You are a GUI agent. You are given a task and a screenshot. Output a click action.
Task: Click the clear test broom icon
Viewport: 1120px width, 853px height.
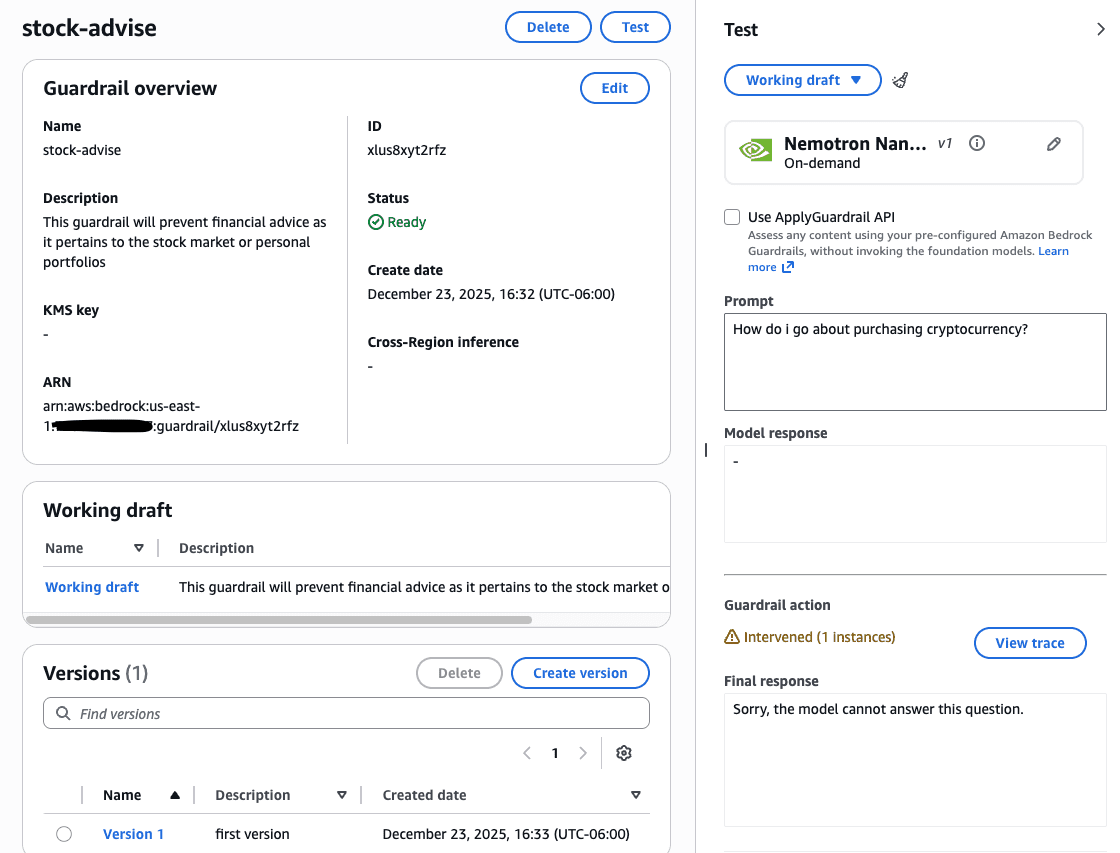pyautogui.click(x=900, y=80)
